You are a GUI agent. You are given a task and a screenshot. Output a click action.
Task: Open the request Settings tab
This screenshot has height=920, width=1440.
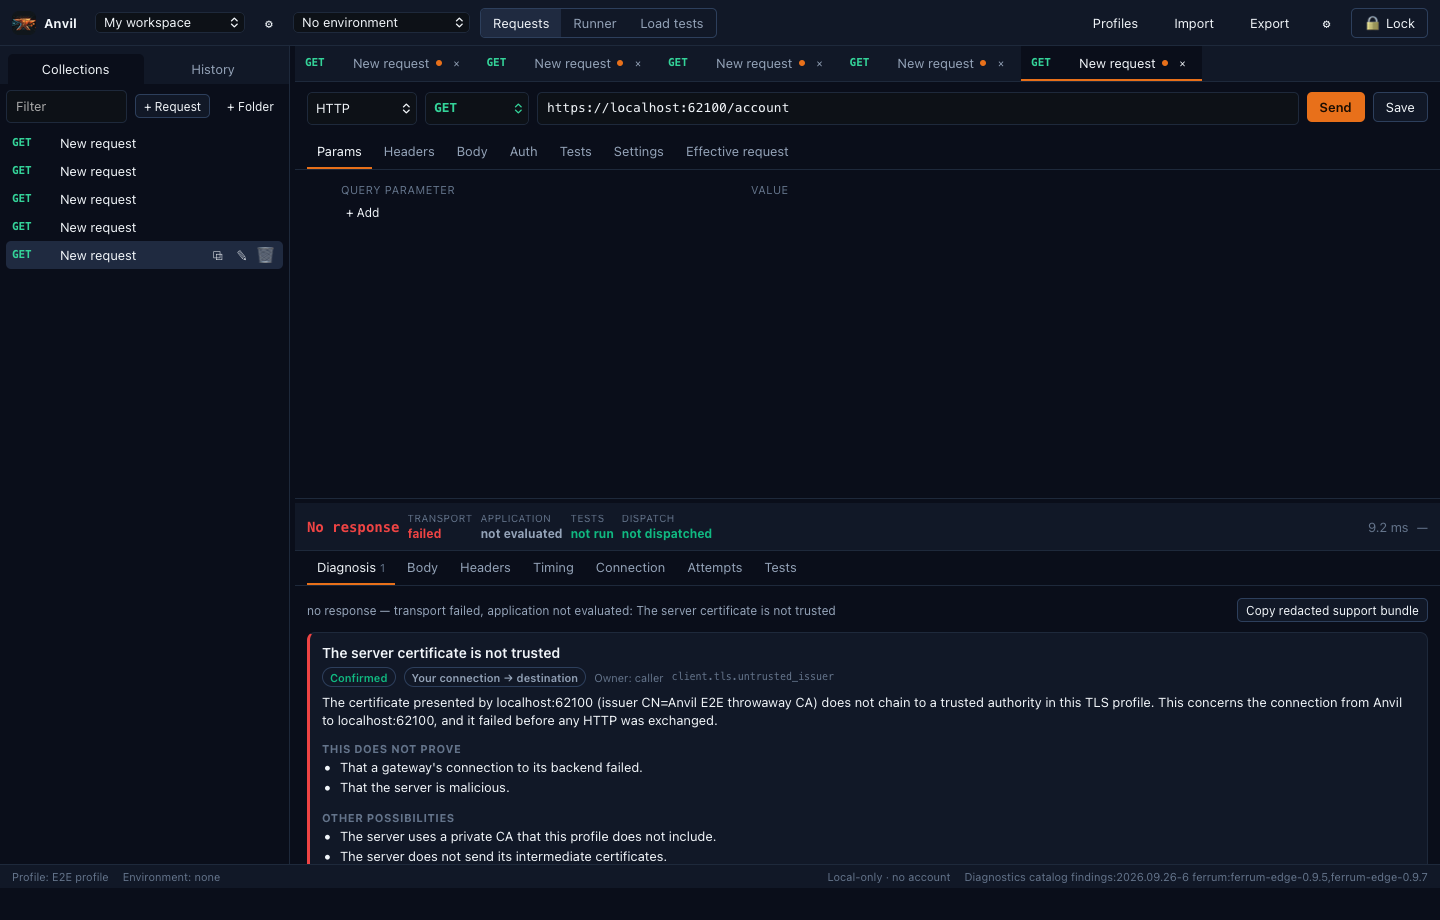coord(638,152)
